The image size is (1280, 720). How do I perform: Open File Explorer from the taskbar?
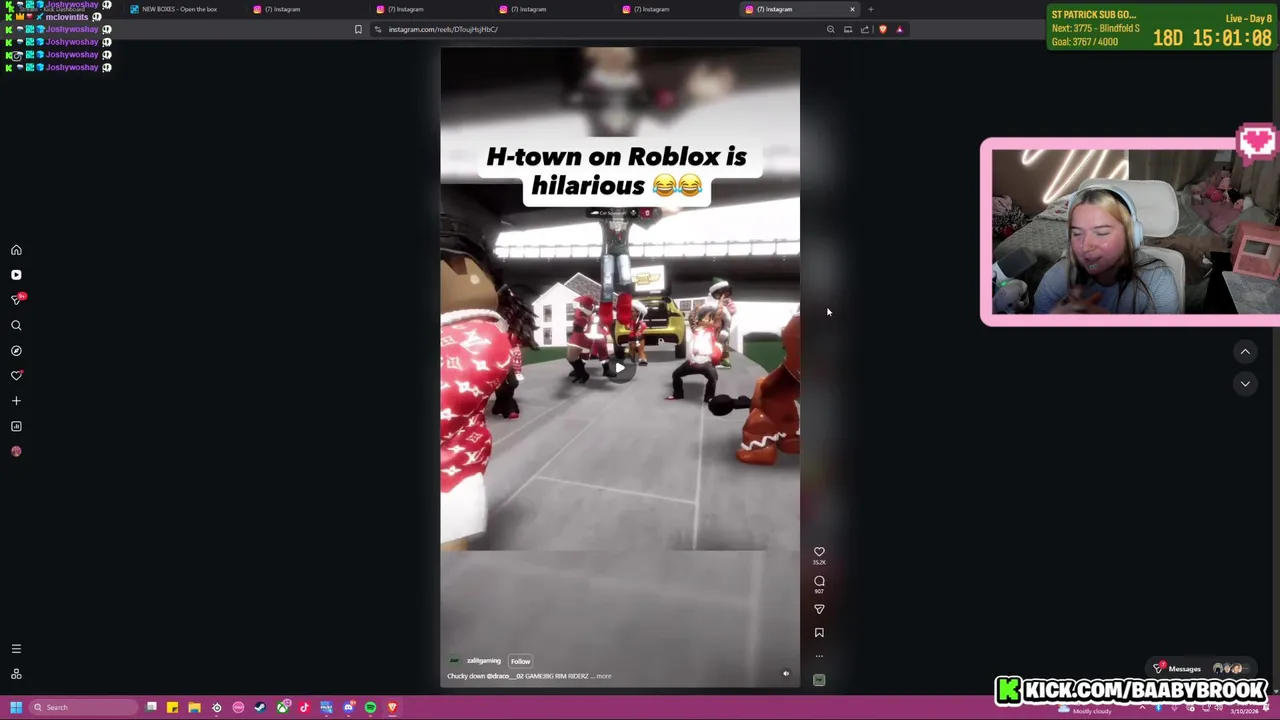(x=194, y=707)
